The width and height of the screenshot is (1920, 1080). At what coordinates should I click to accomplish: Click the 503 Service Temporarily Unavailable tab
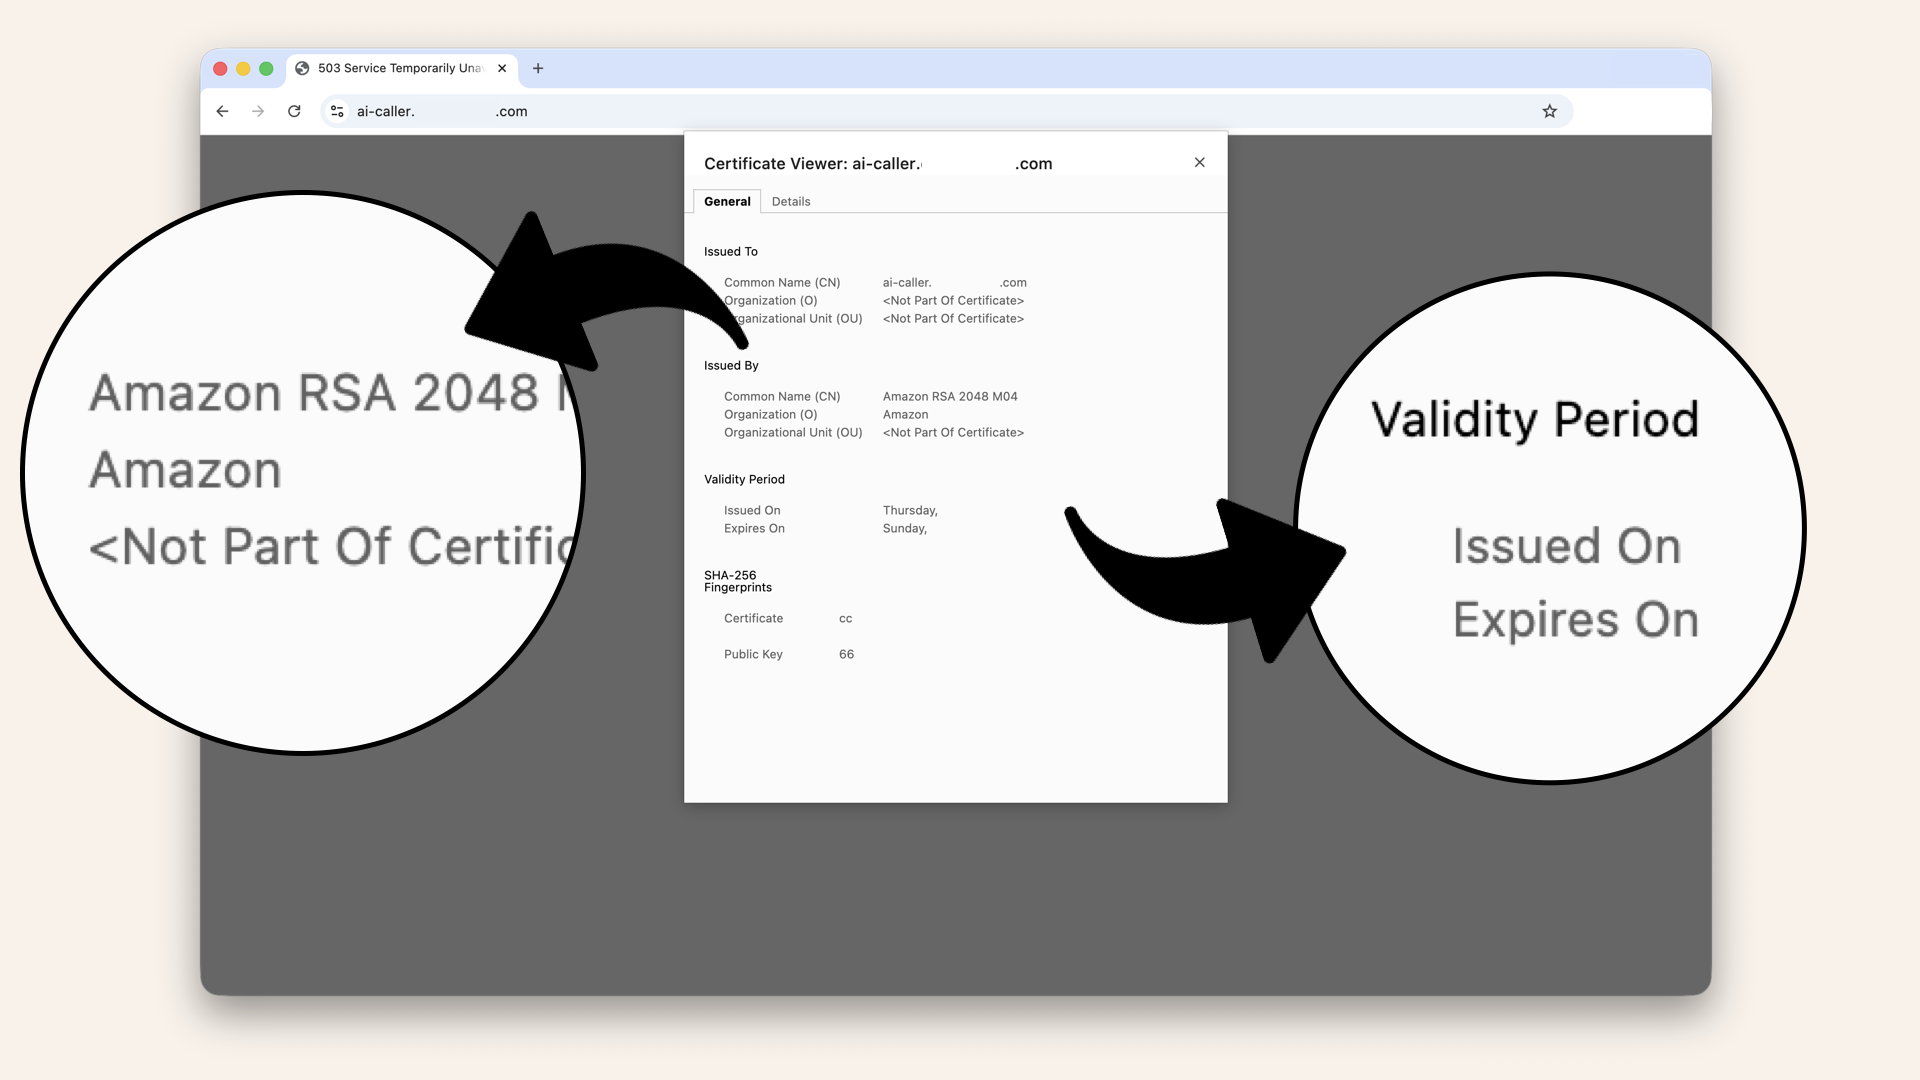click(400, 68)
